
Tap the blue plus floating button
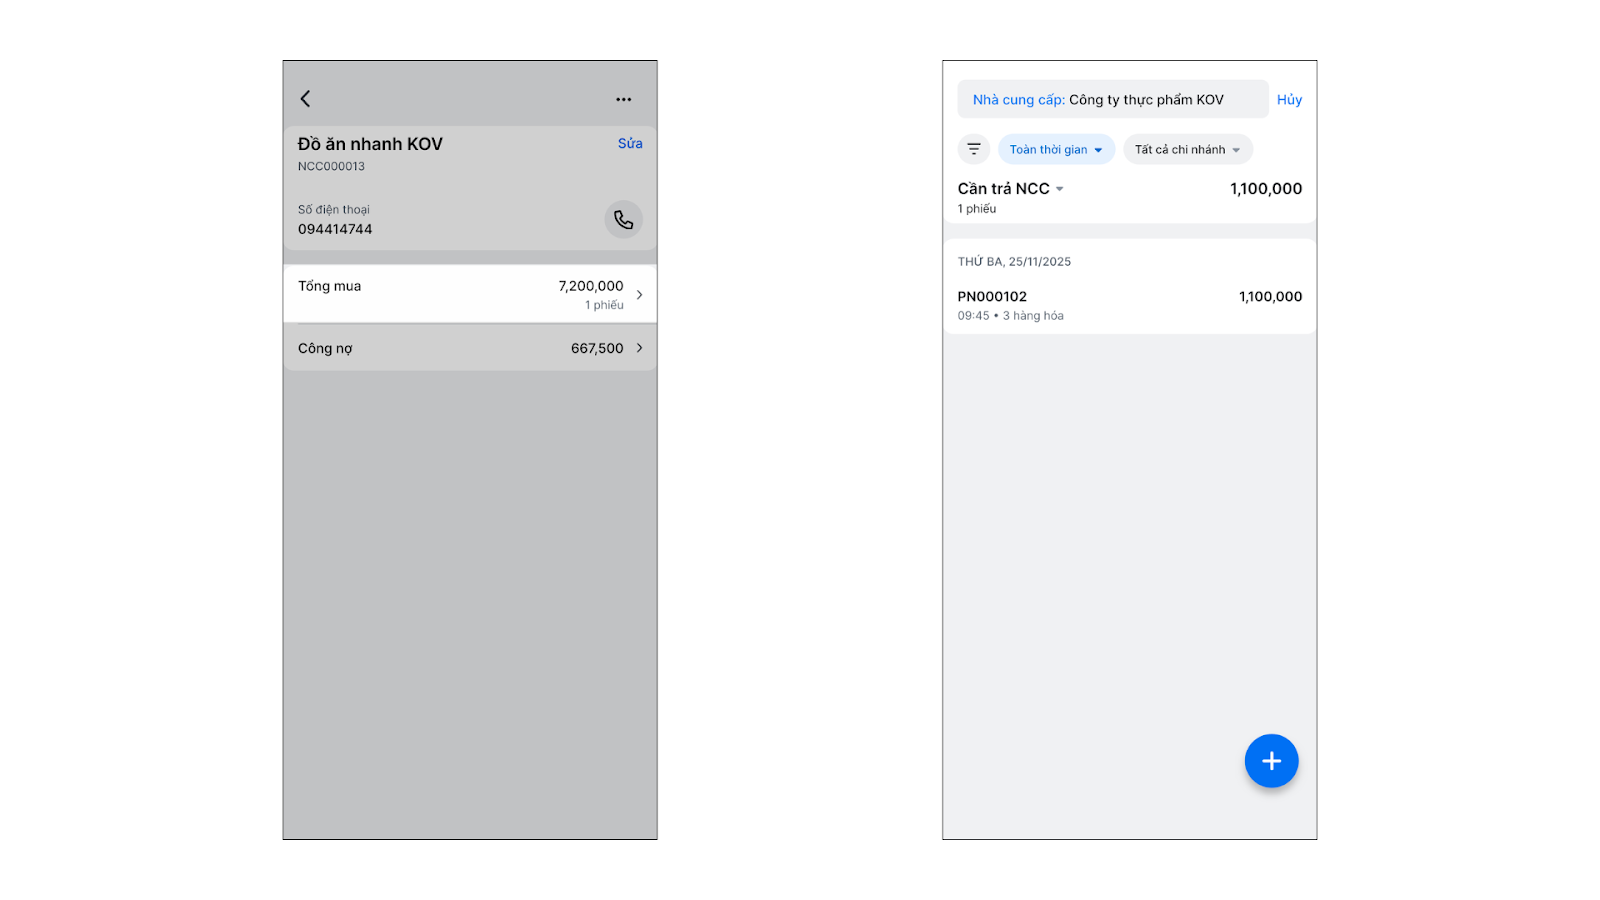tap(1271, 761)
